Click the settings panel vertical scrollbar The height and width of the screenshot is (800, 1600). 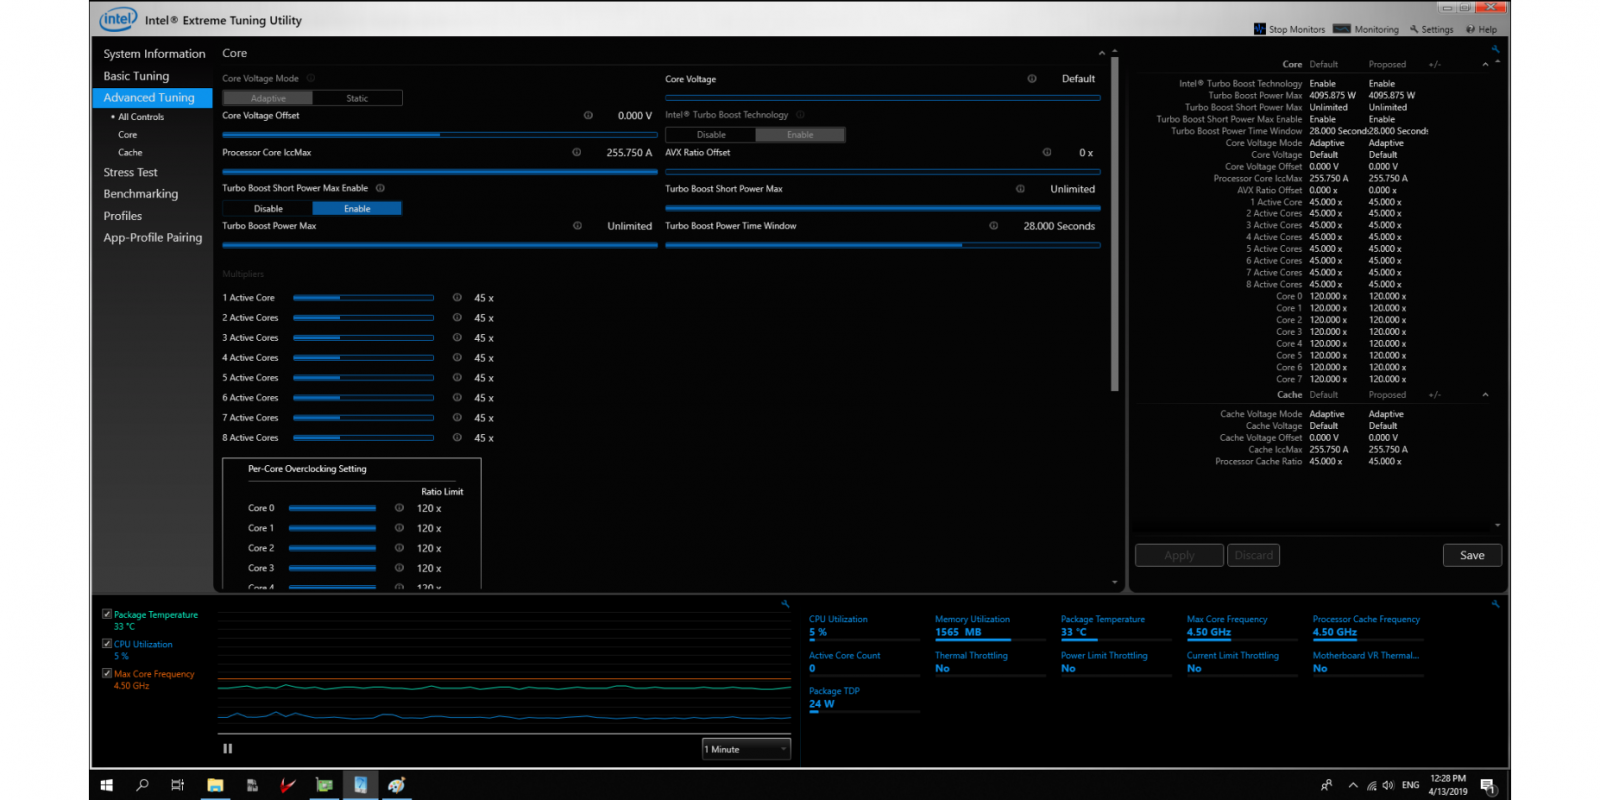tap(1115, 225)
